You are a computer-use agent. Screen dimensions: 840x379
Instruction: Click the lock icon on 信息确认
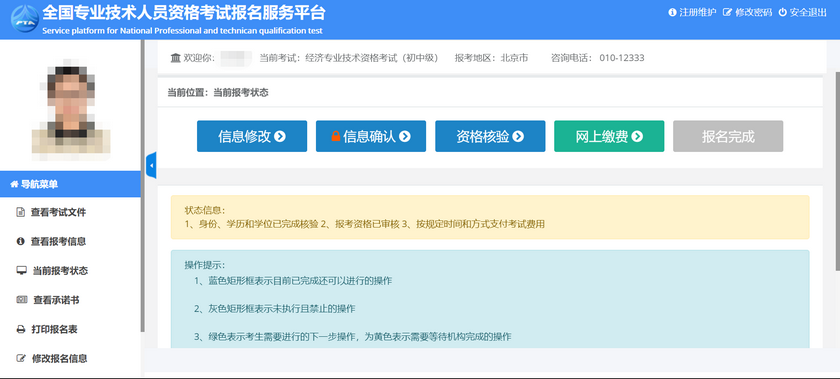[336, 136]
